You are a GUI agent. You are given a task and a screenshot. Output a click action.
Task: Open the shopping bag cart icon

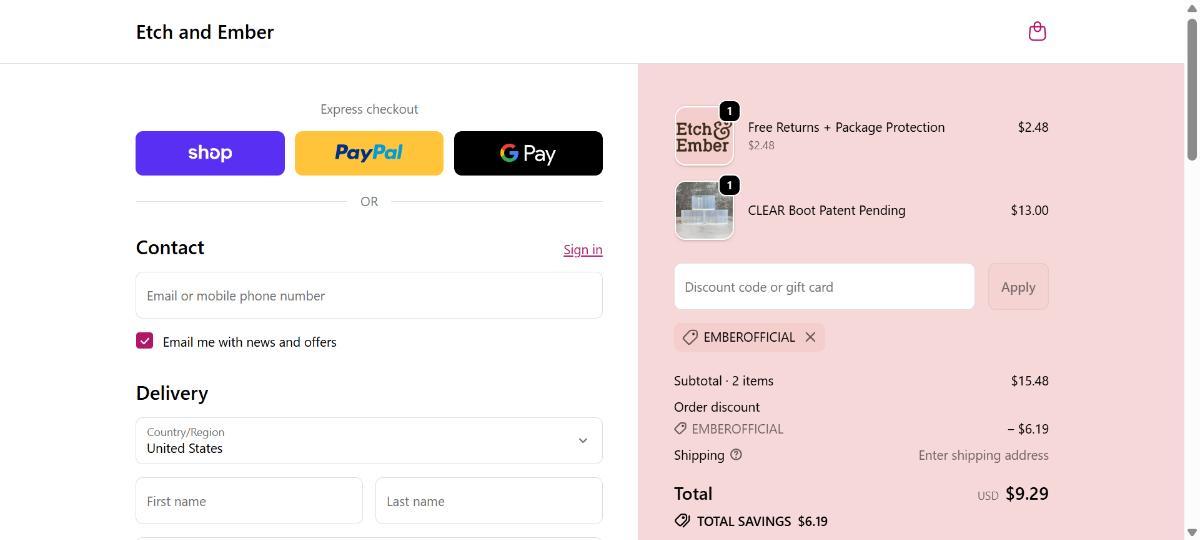[x=1037, y=31]
